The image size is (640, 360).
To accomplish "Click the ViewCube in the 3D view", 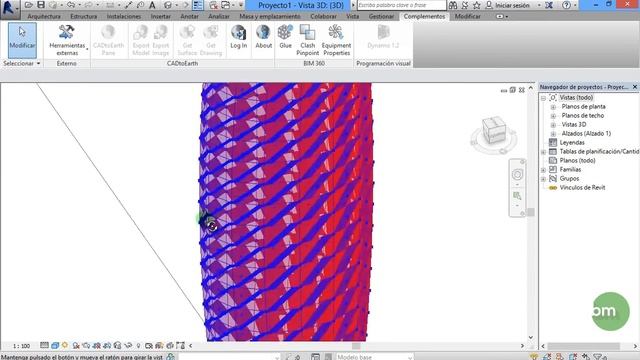I will (494, 131).
